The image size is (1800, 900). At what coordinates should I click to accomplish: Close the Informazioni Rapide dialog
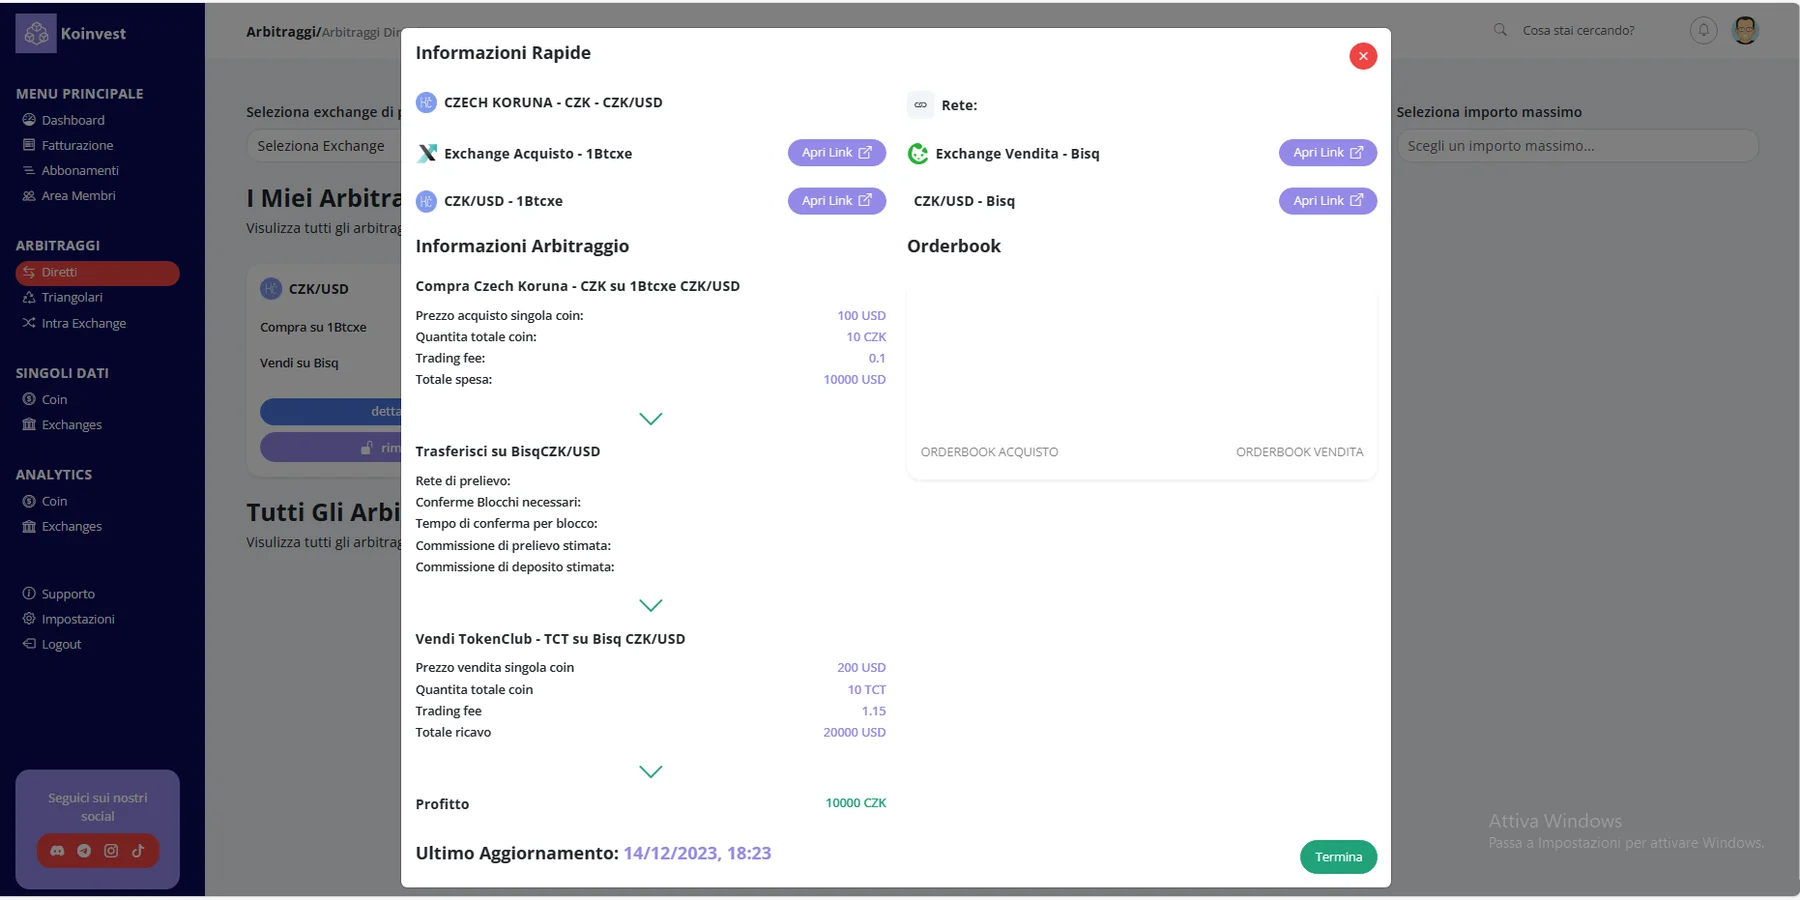coord(1363,56)
